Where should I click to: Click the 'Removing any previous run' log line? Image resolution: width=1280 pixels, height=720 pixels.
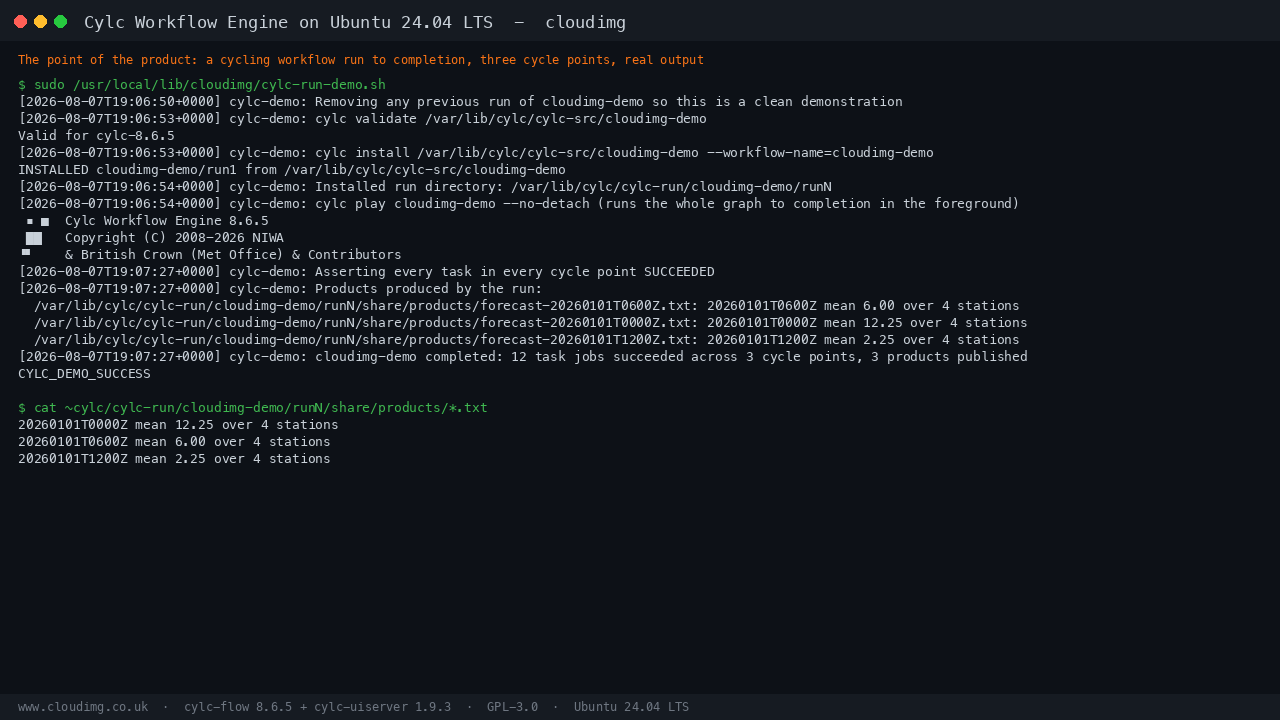click(460, 102)
